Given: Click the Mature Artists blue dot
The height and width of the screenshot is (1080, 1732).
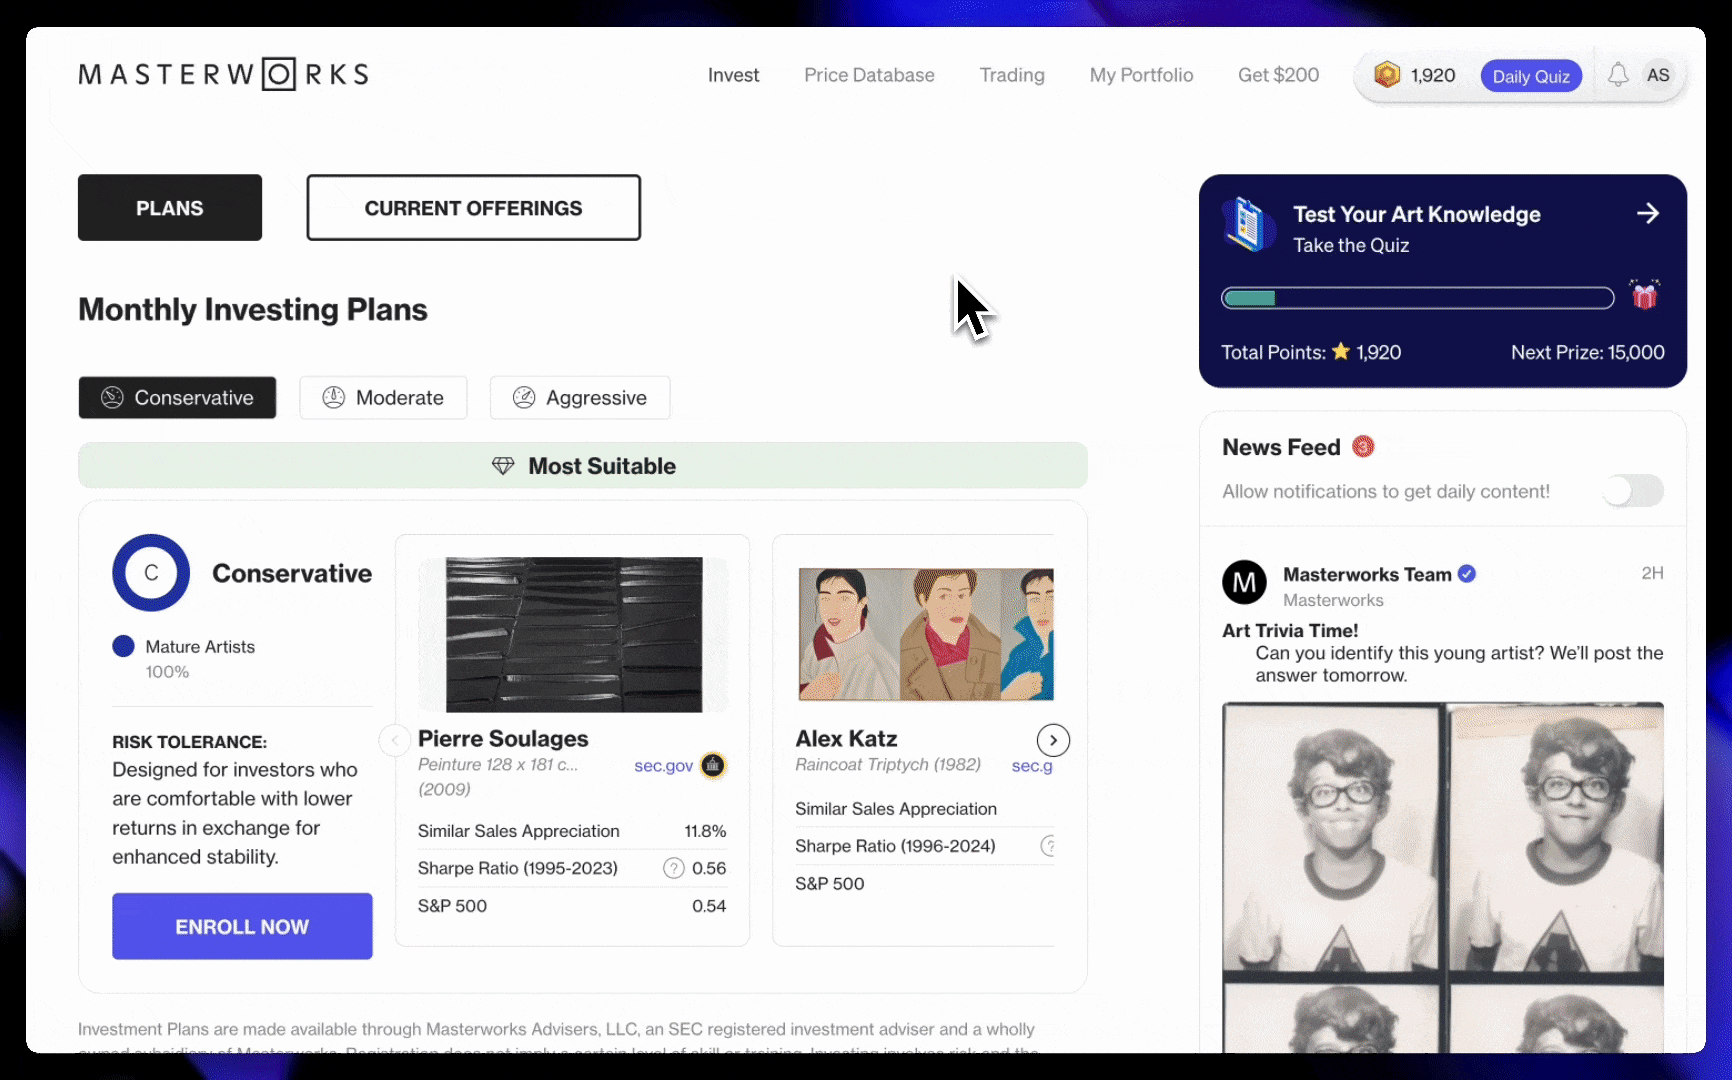Looking at the screenshot, I should pyautogui.click(x=123, y=646).
